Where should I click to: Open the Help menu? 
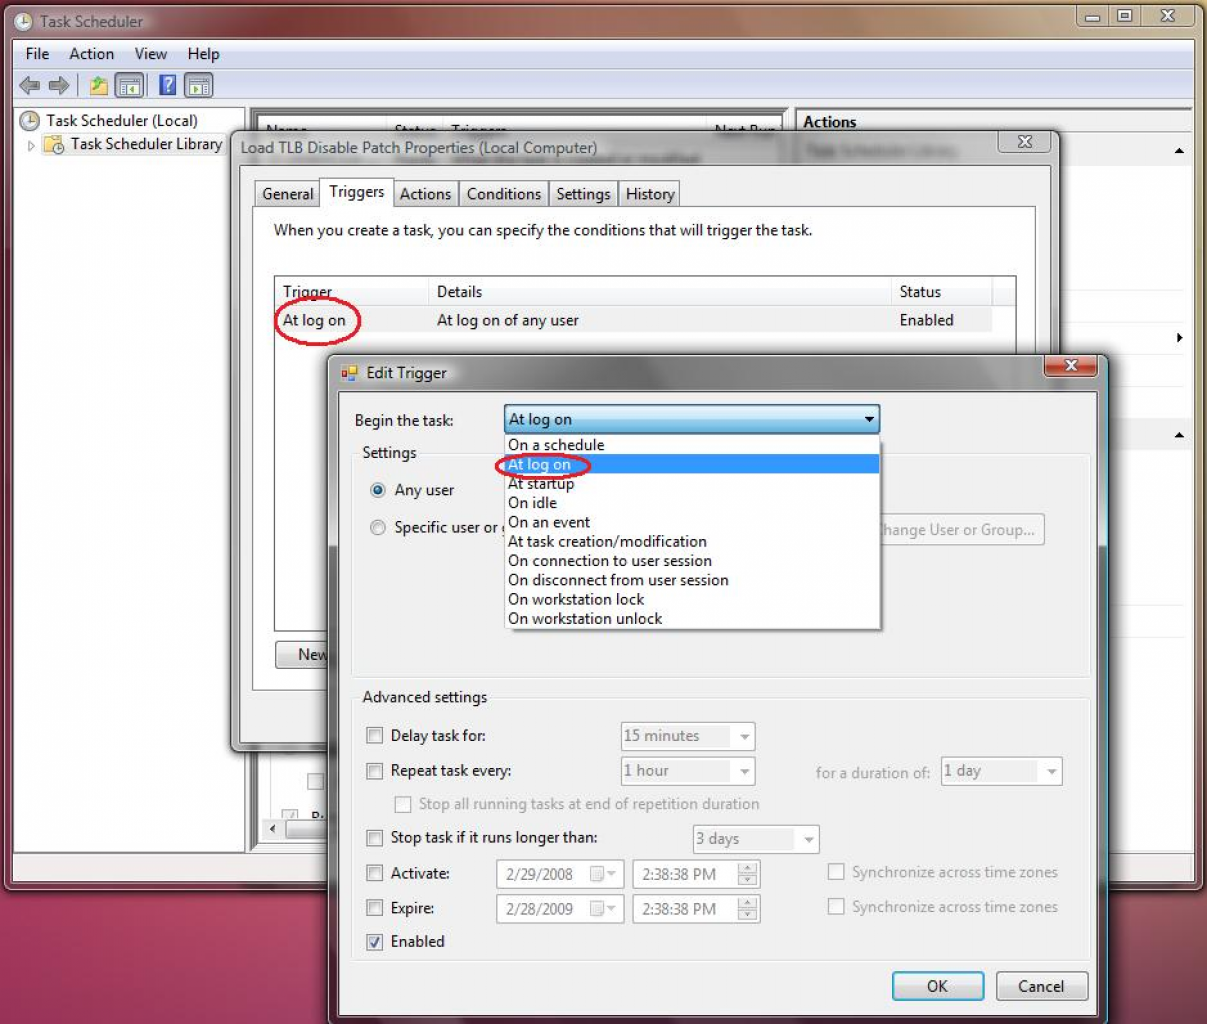[203, 54]
